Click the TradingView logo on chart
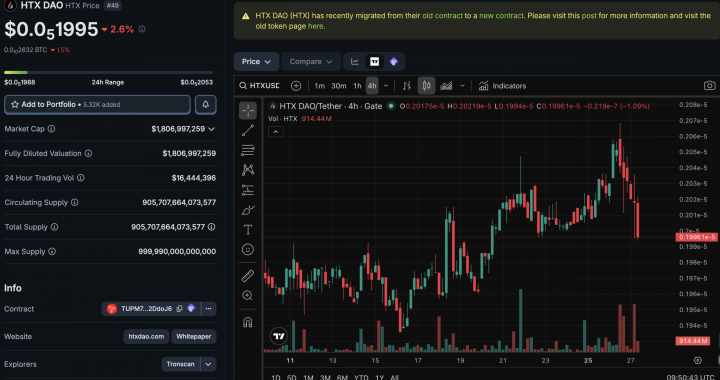720x380 pixels. (x=279, y=336)
